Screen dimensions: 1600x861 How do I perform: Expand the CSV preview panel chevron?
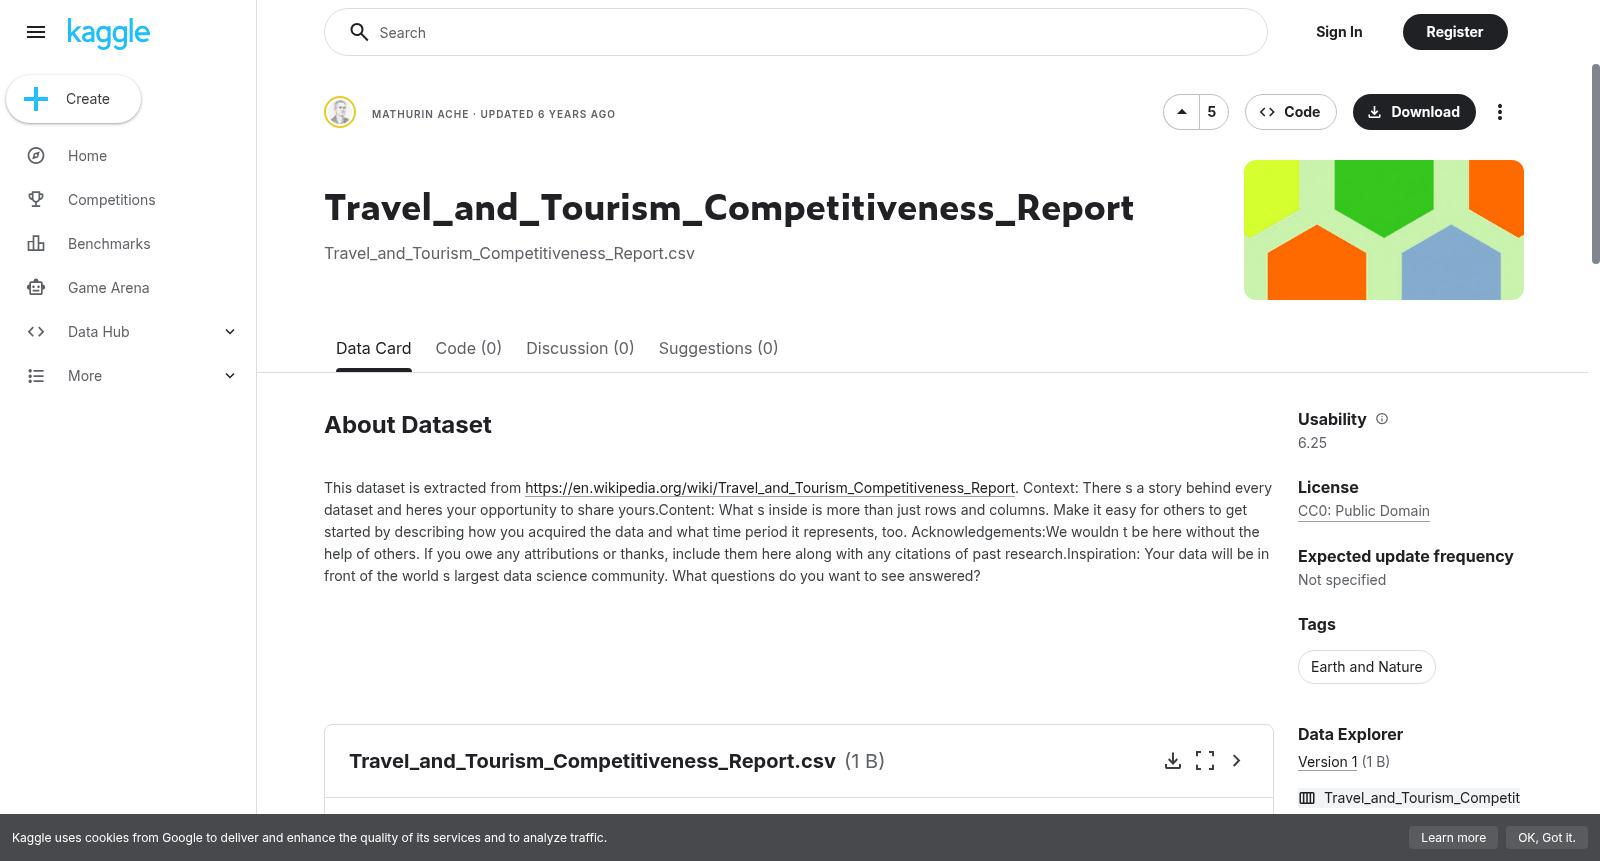point(1237,761)
